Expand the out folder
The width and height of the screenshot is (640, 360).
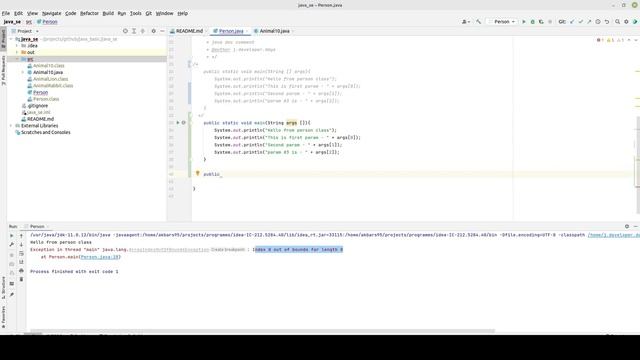(17, 52)
